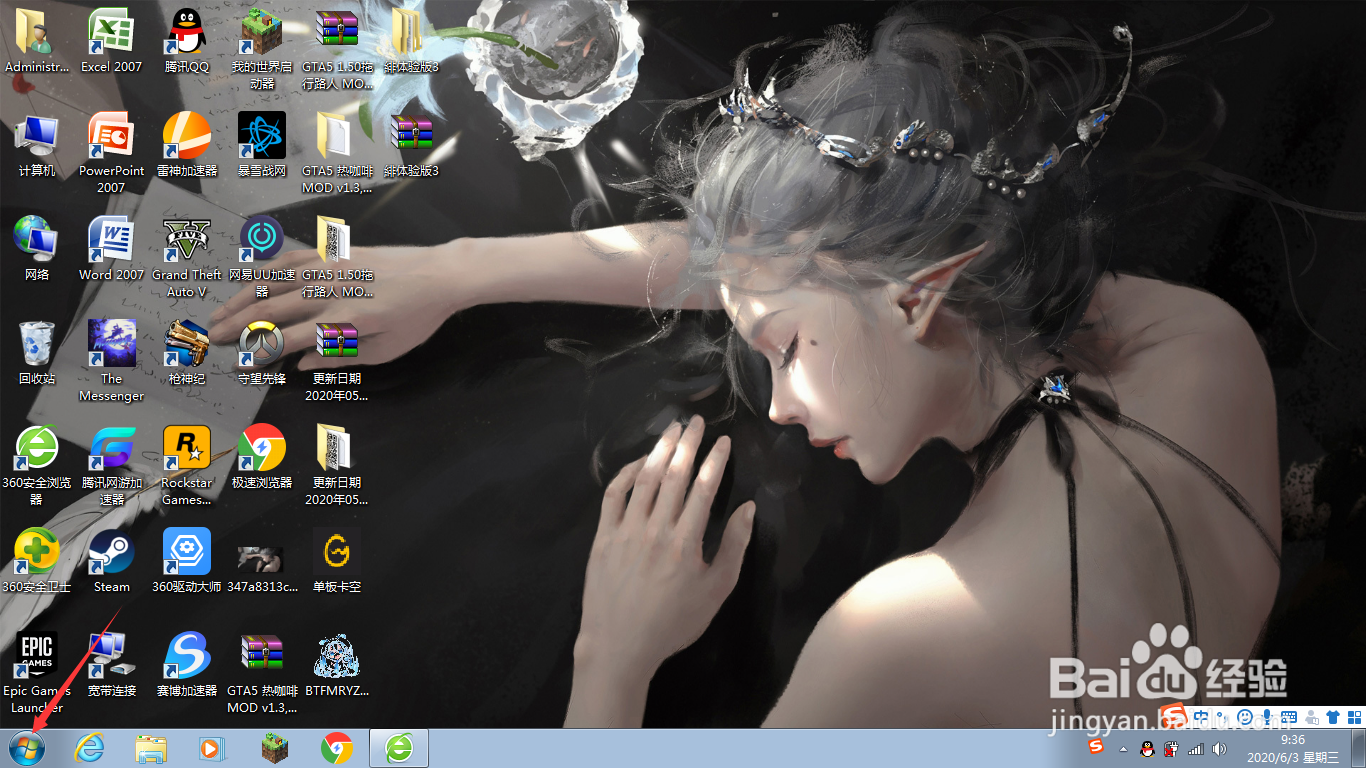Open the 计算机 desktop icon
Image resolution: width=1366 pixels, height=768 pixels.
click(37, 135)
